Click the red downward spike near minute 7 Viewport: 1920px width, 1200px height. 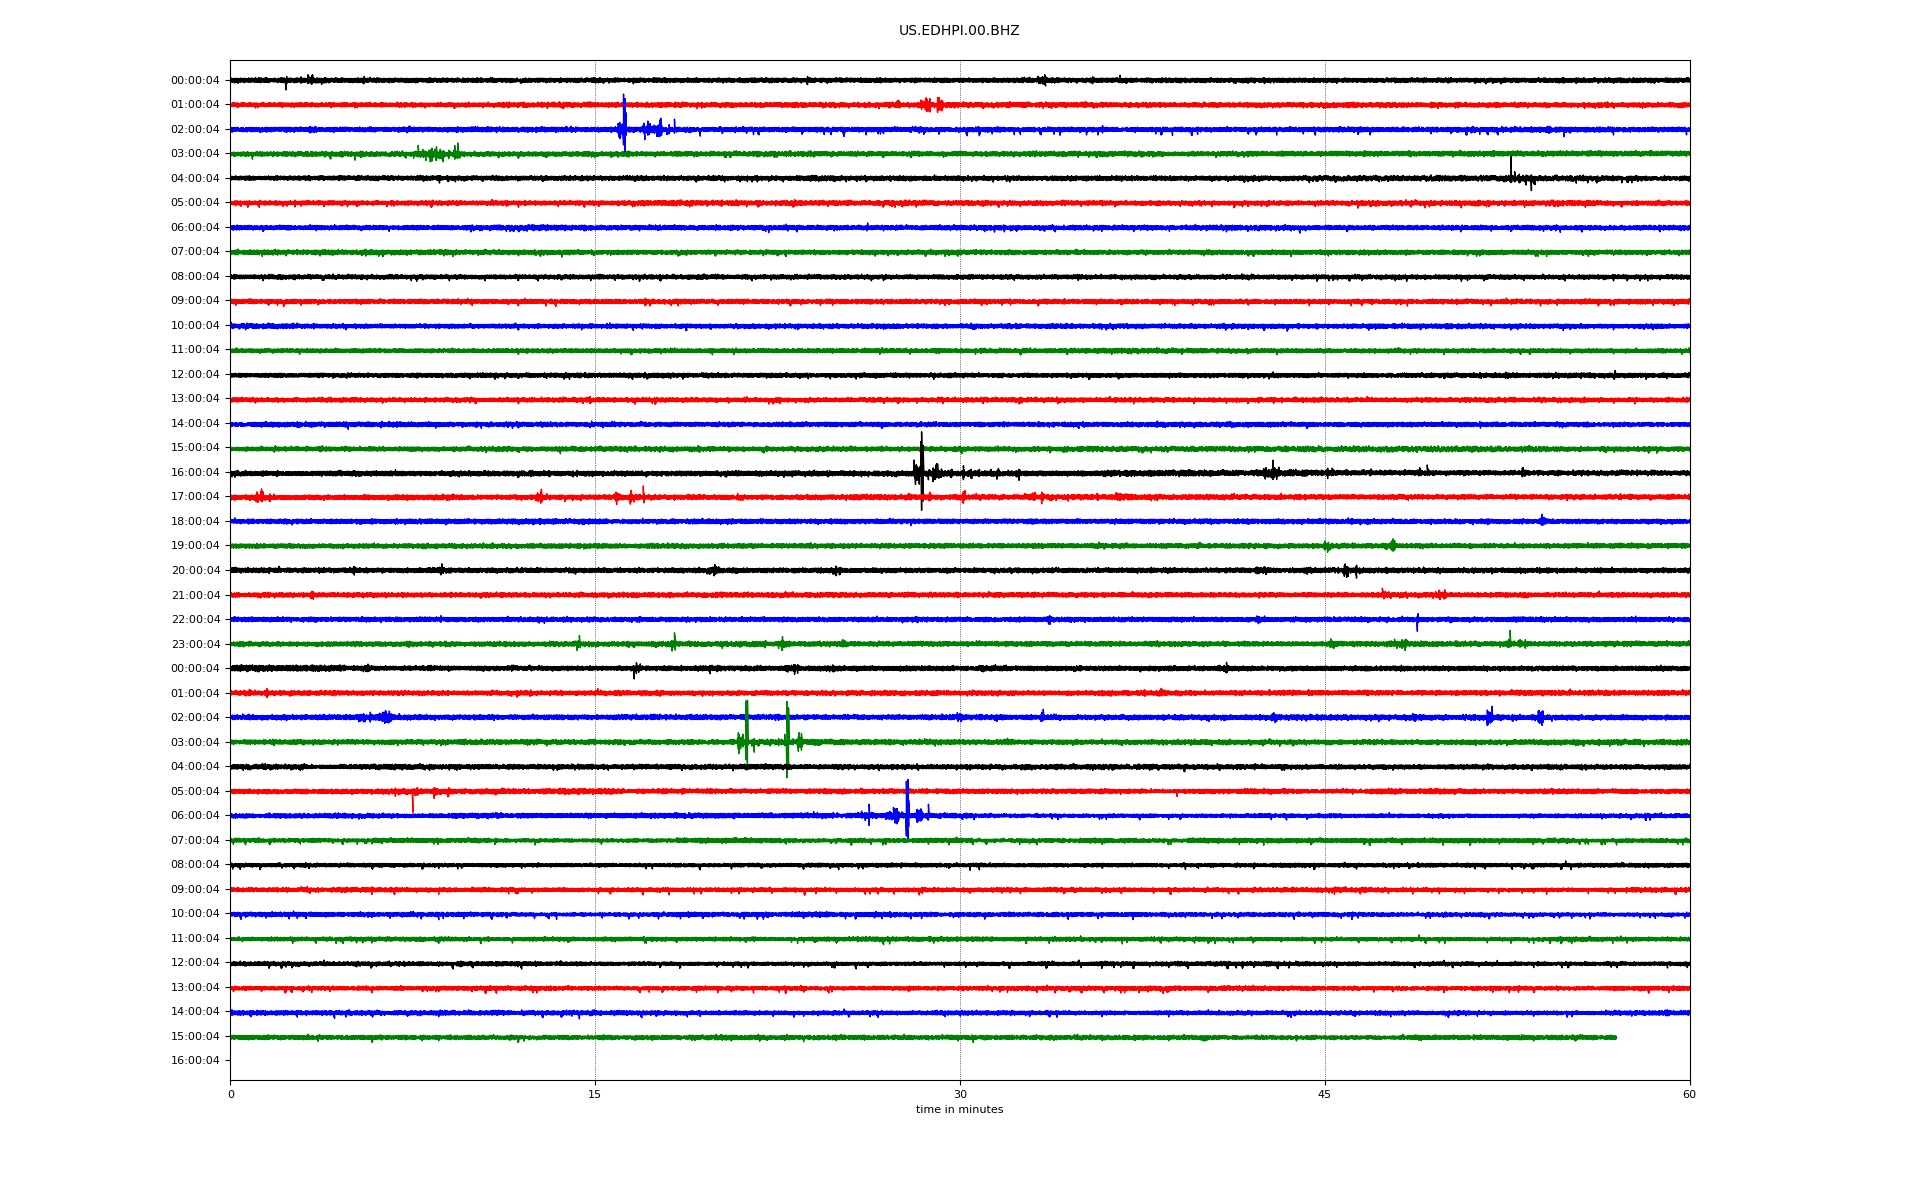click(412, 803)
